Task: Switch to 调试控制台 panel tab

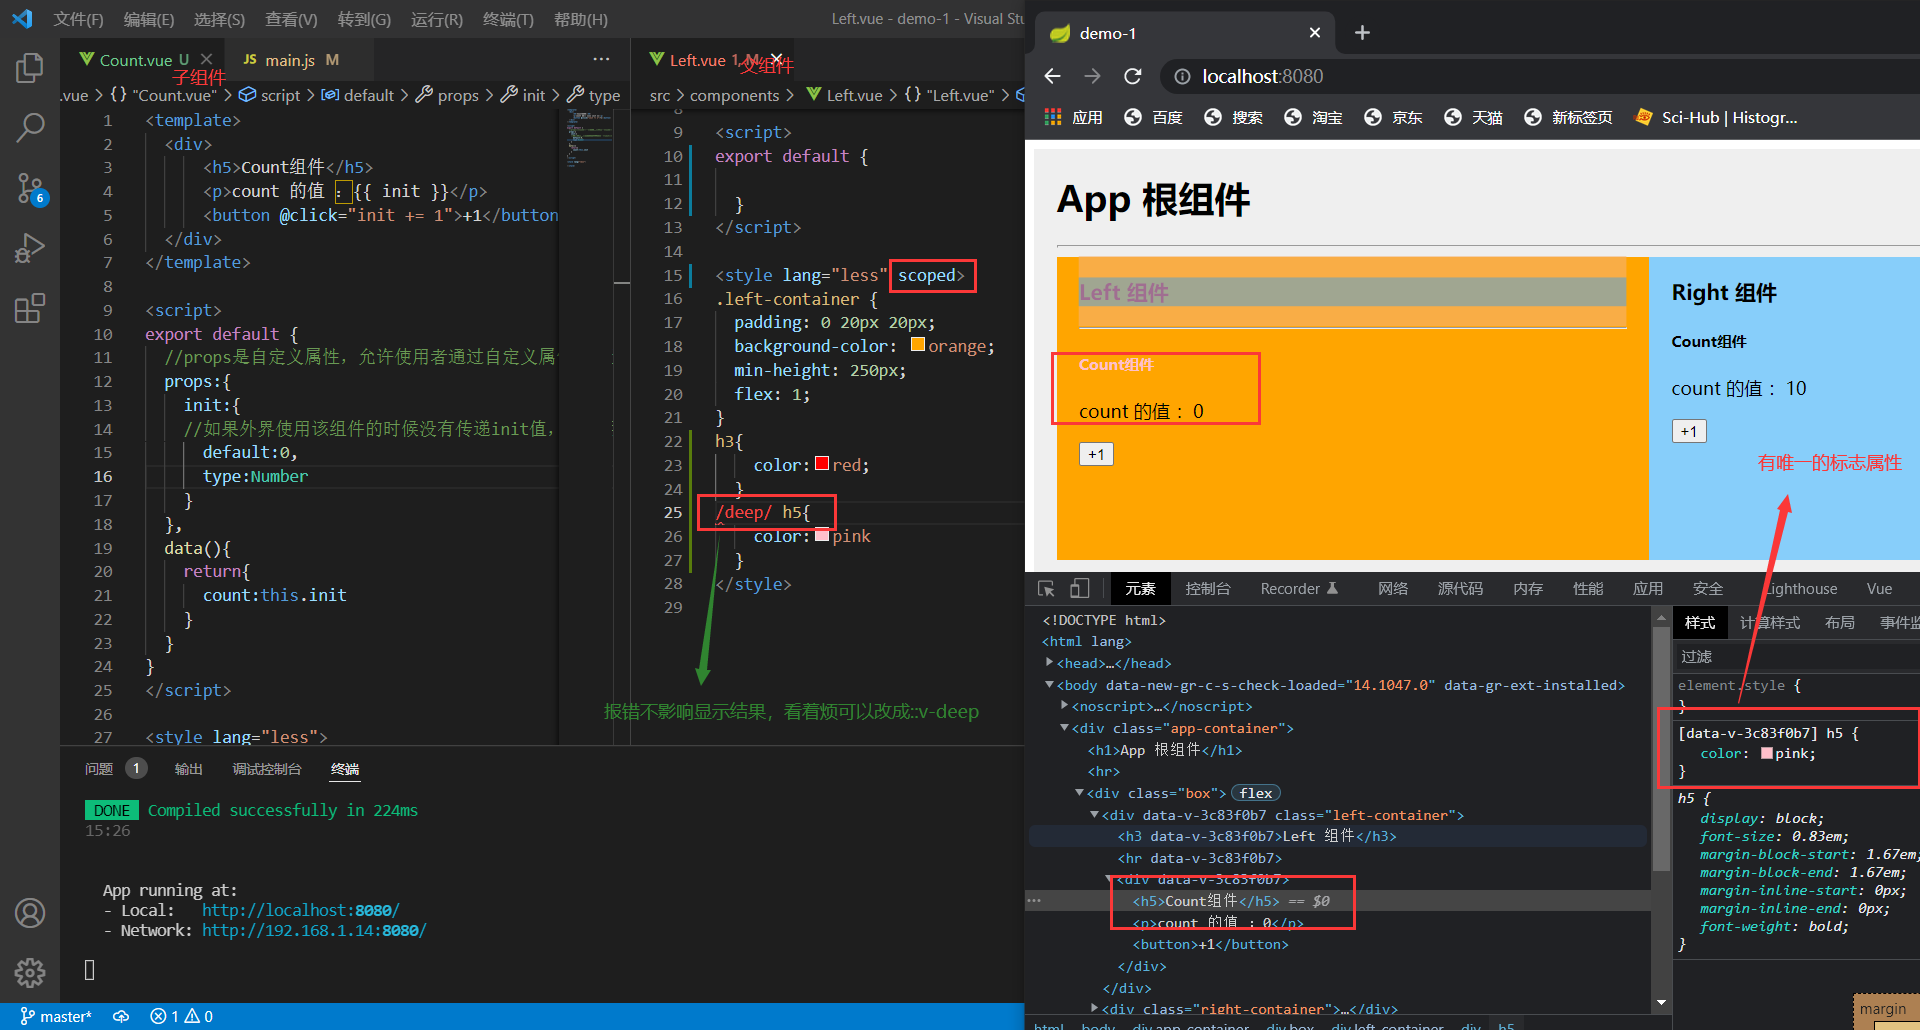Action: tap(267, 769)
